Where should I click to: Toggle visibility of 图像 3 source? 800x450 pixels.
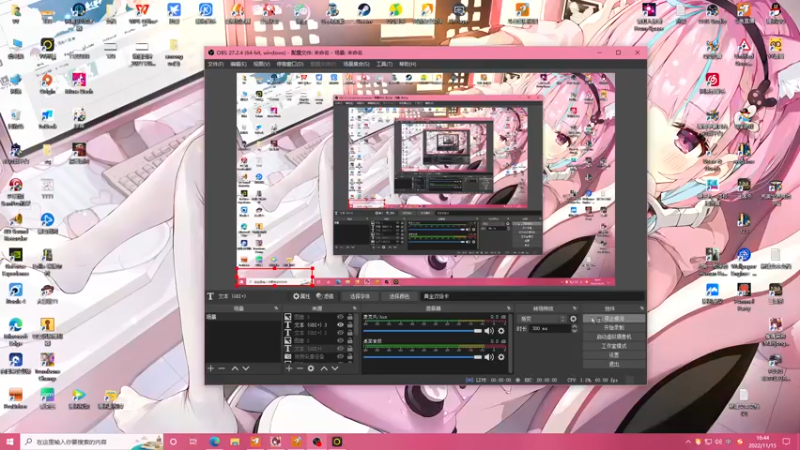(340, 317)
